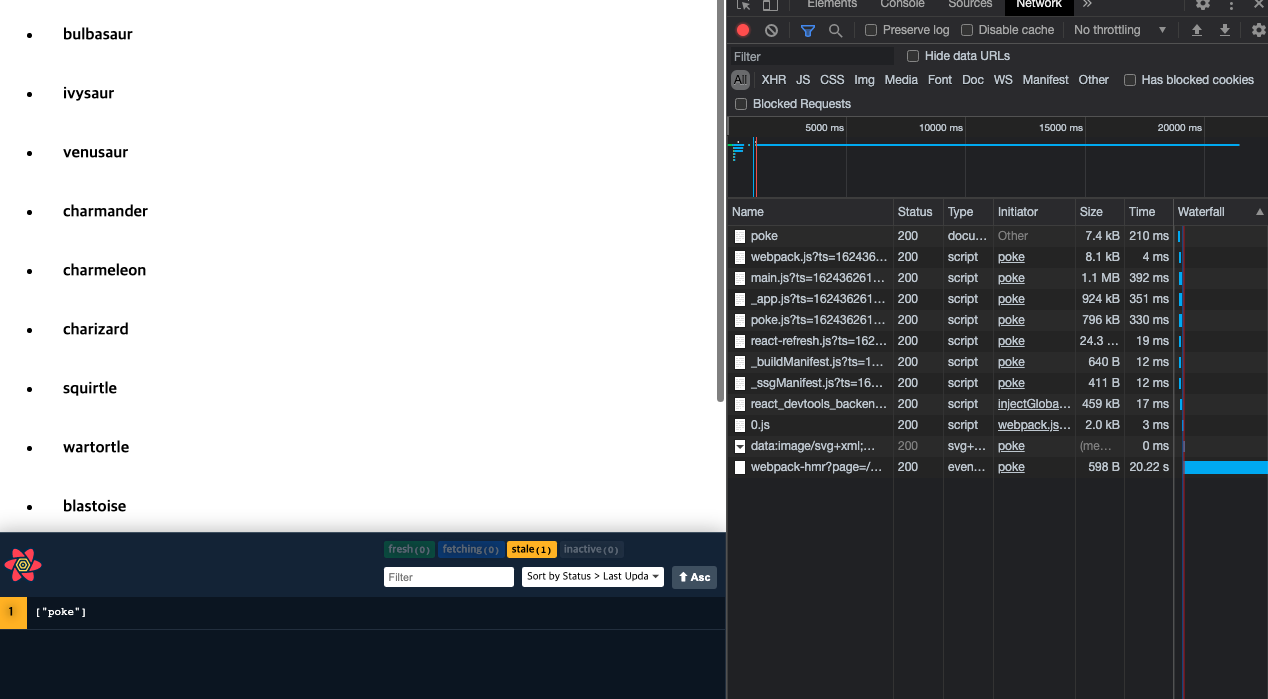Image resolution: width=1268 pixels, height=699 pixels.
Task: Clear the network log
Action: pos(771,30)
